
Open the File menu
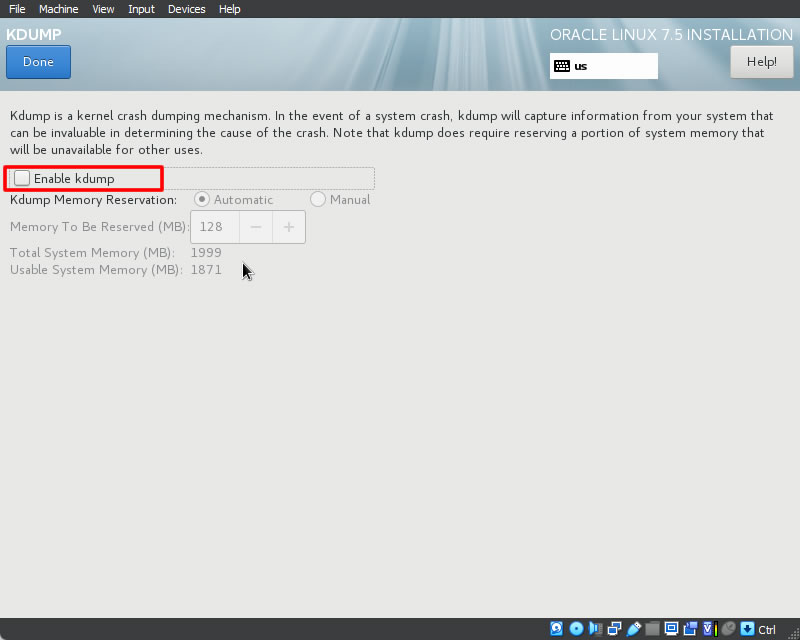(x=17, y=9)
